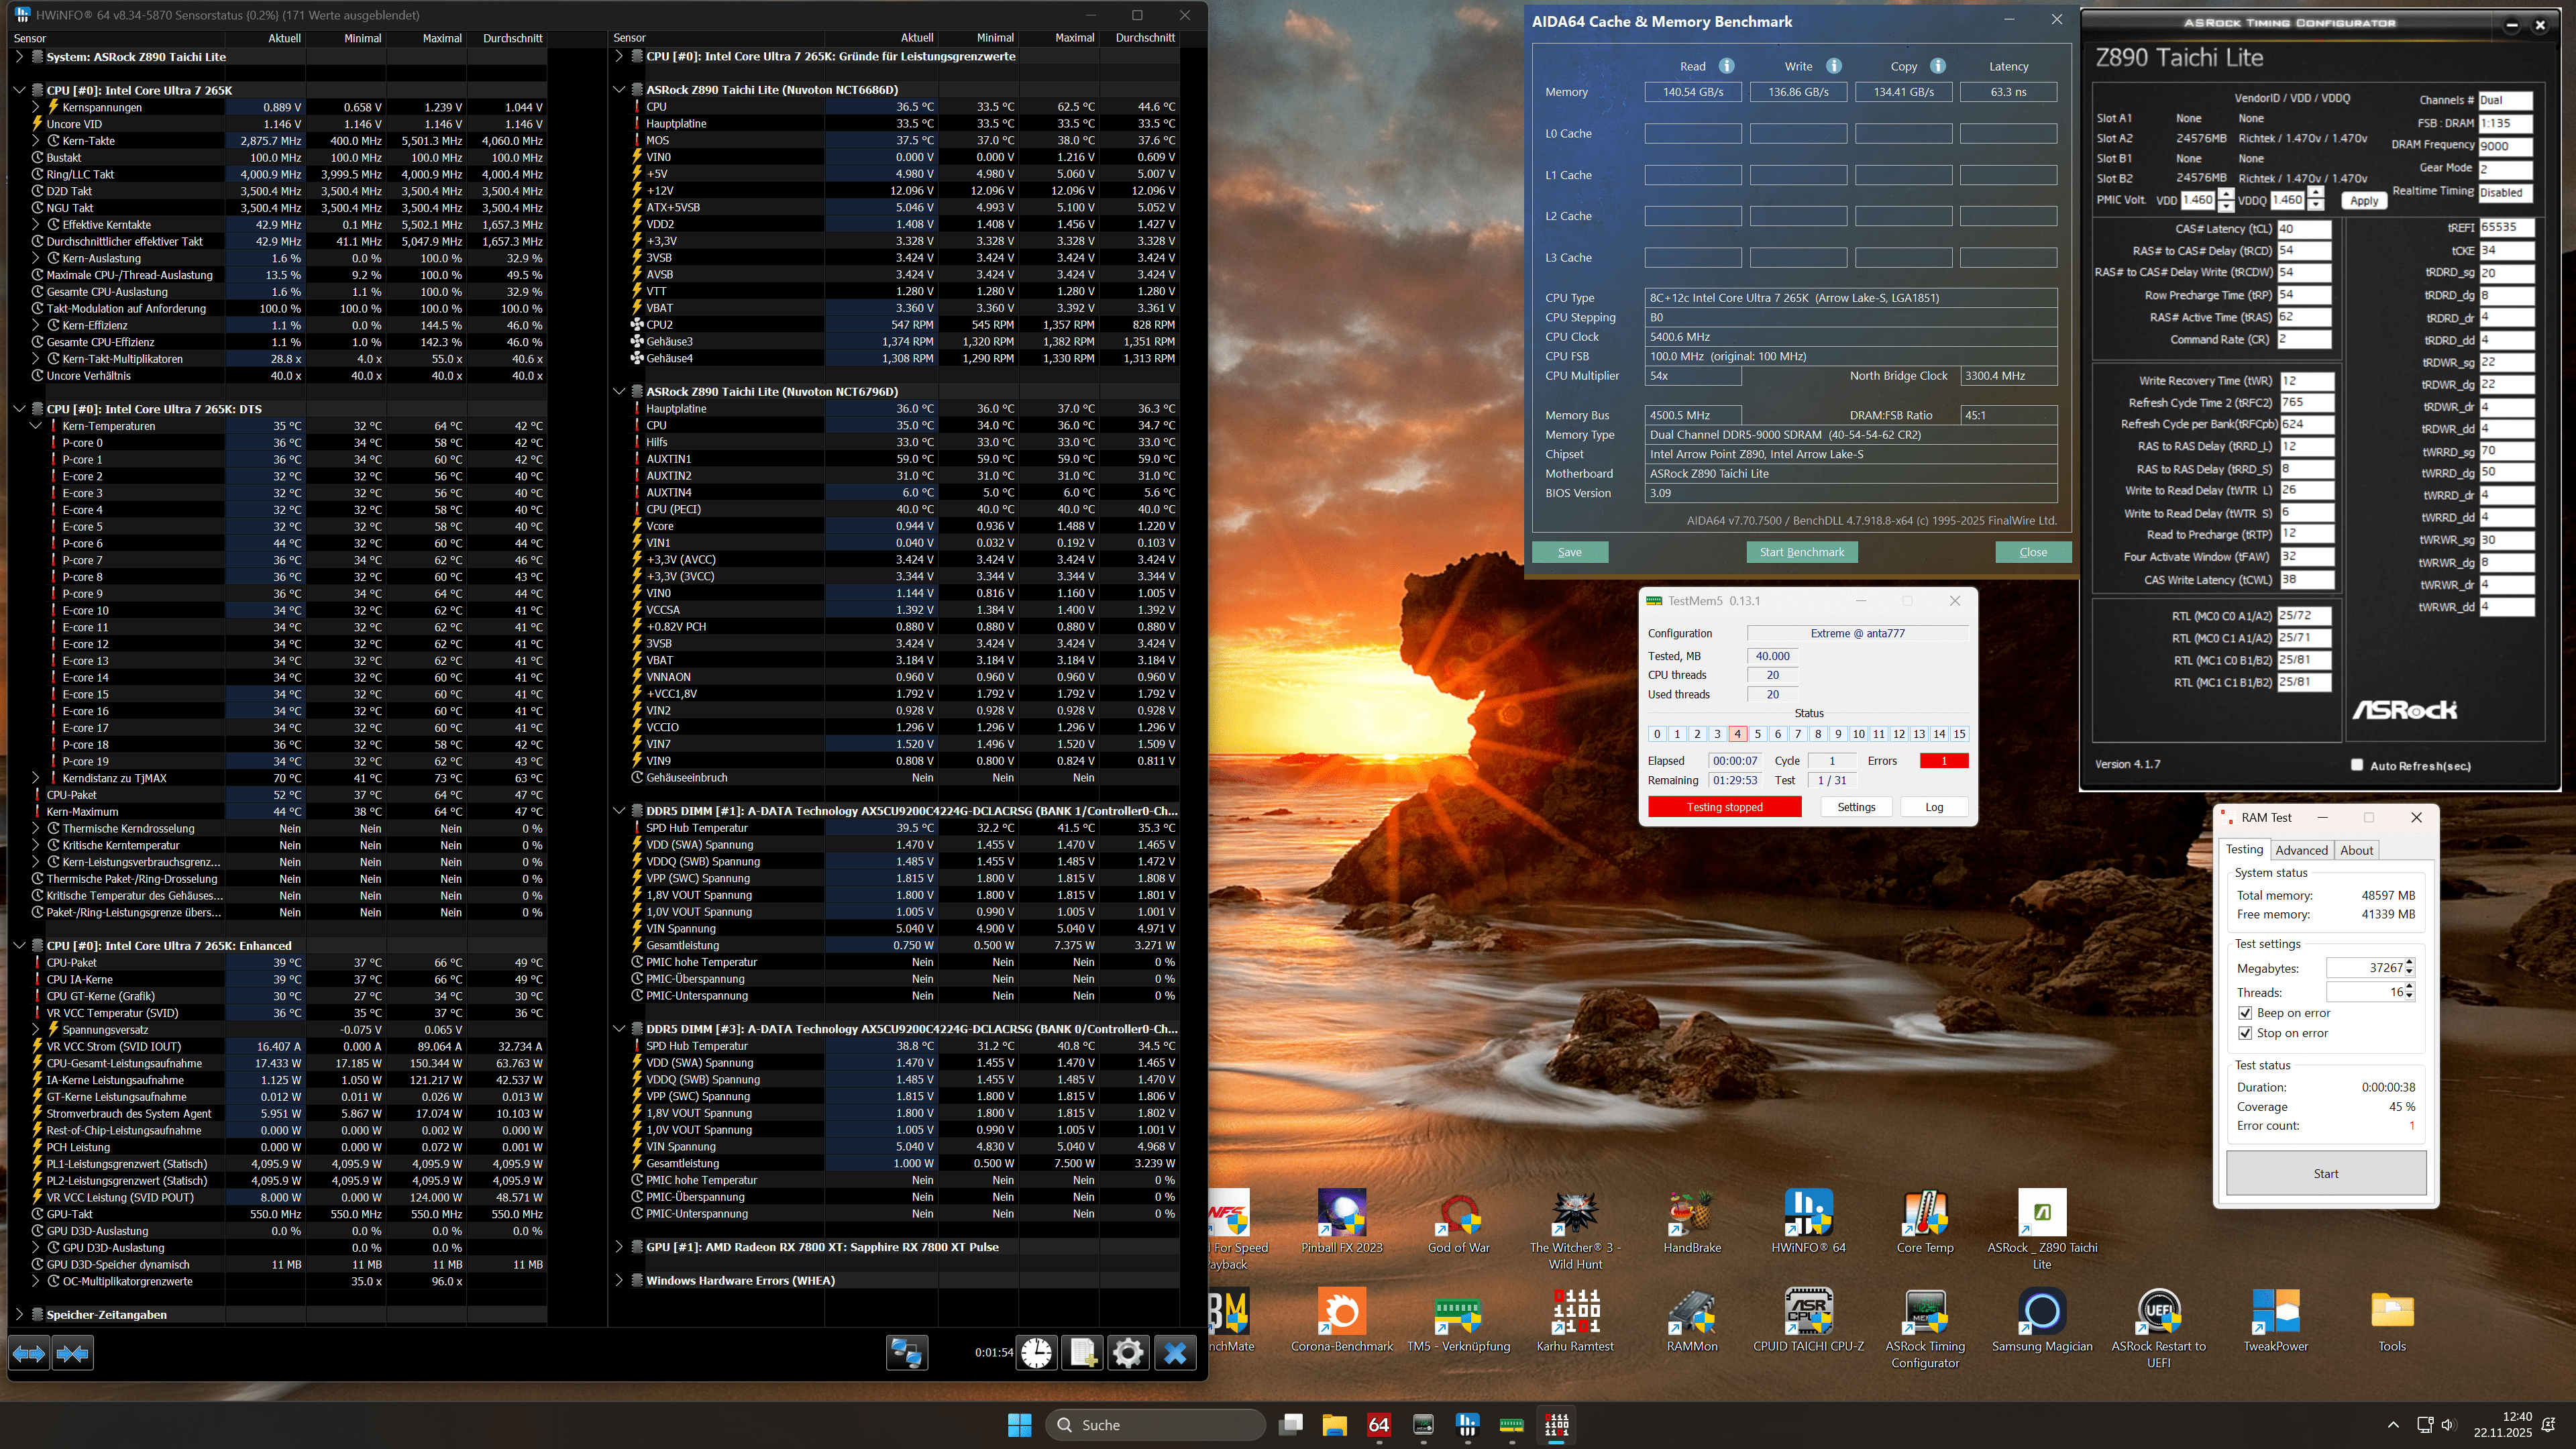Image resolution: width=2576 pixels, height=1449 pixels.
Task: Click Start Benchmark in AIDA64
Action: click(x=1801, y=552)
